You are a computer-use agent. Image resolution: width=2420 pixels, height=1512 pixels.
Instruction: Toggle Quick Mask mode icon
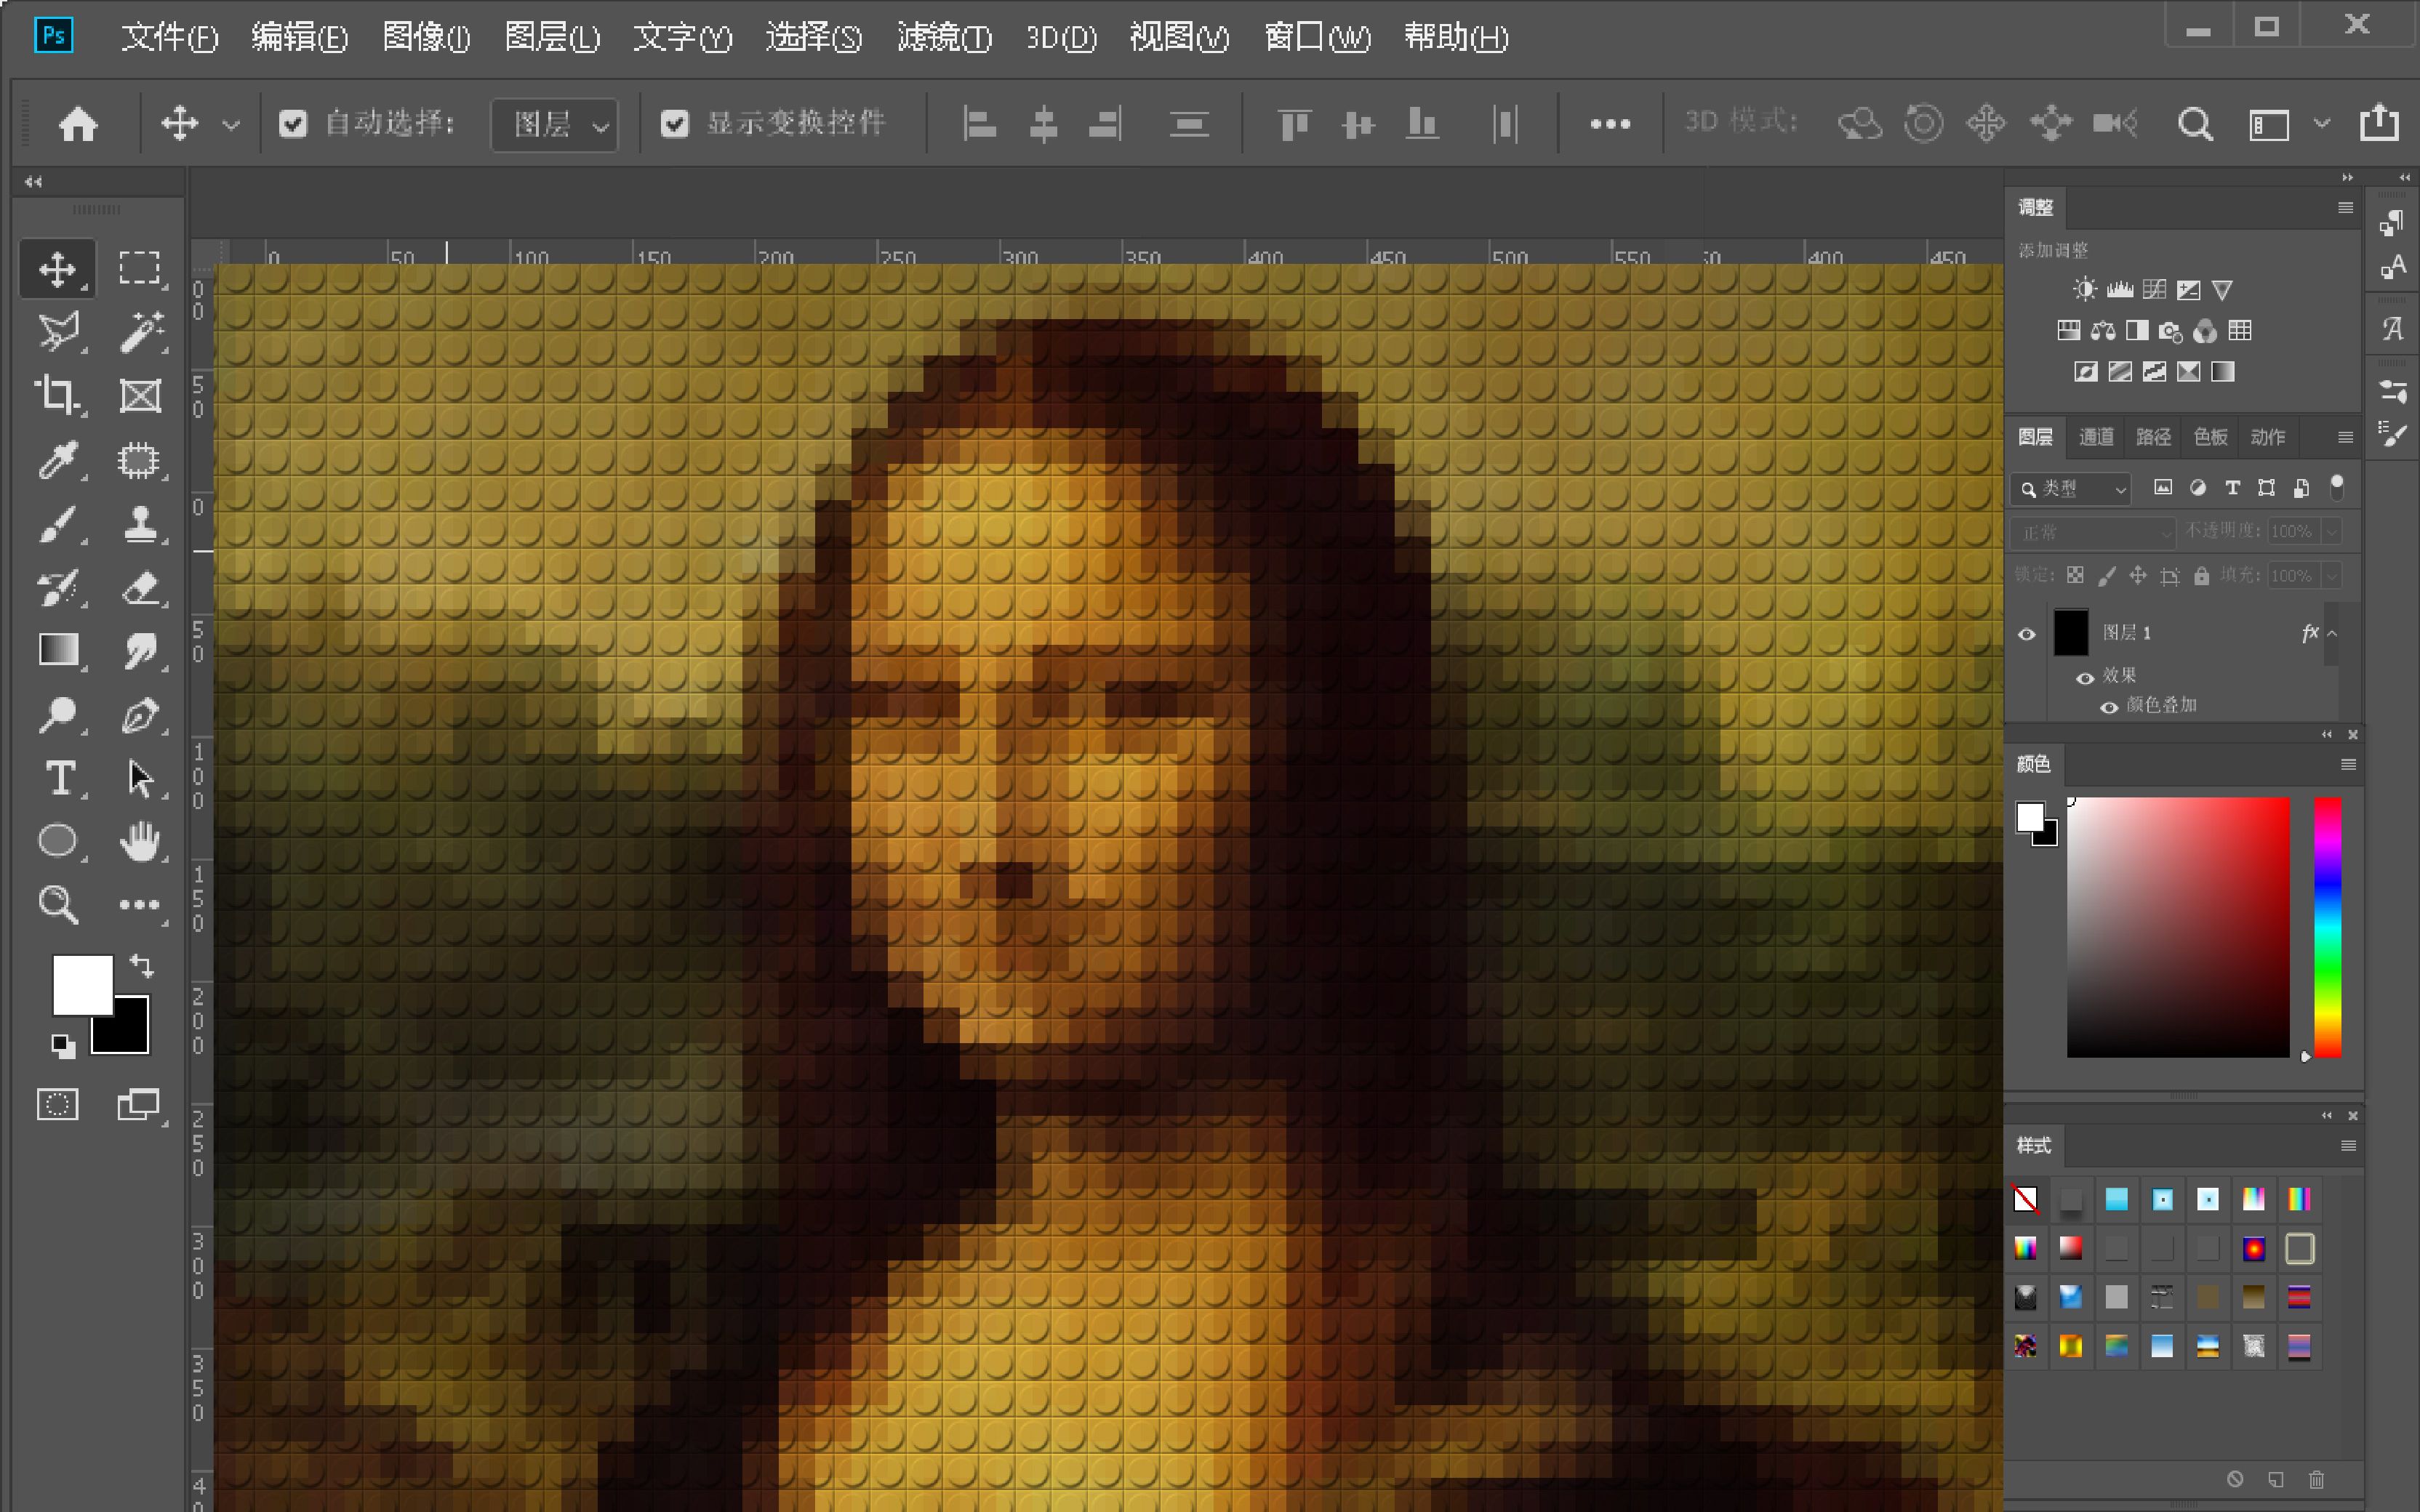point(57,1105)
